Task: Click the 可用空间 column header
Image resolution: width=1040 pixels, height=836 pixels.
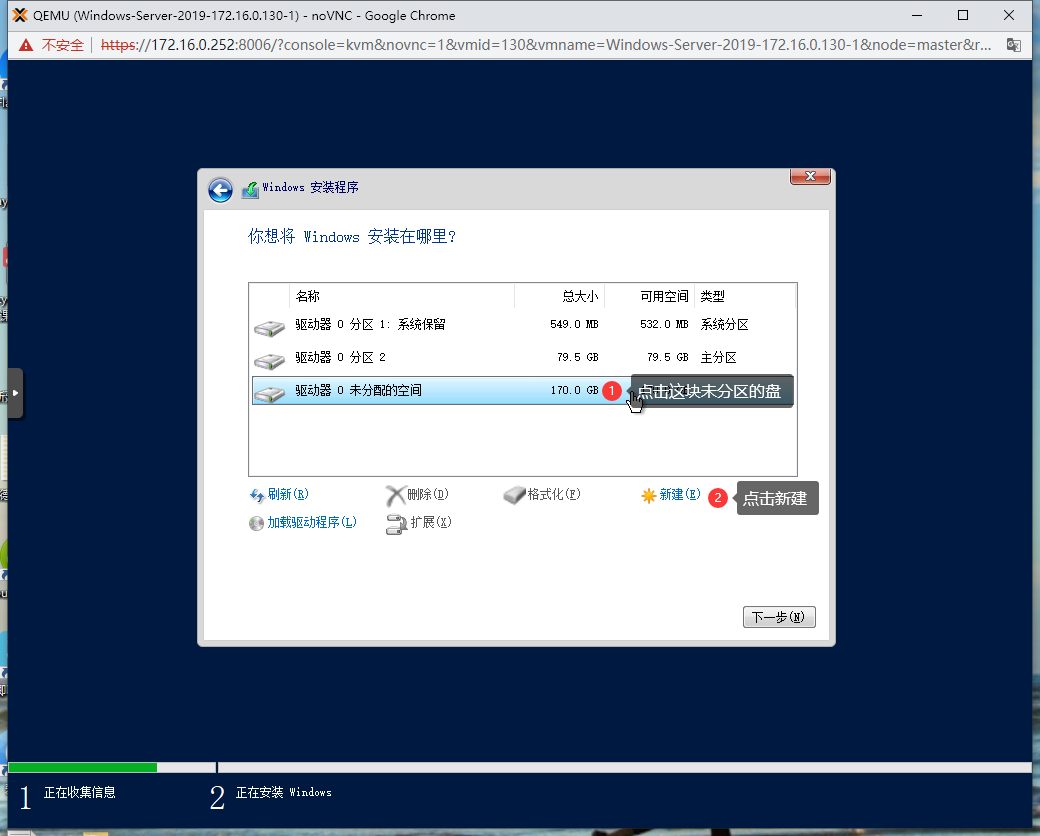Action: click(x=649, y=296)
